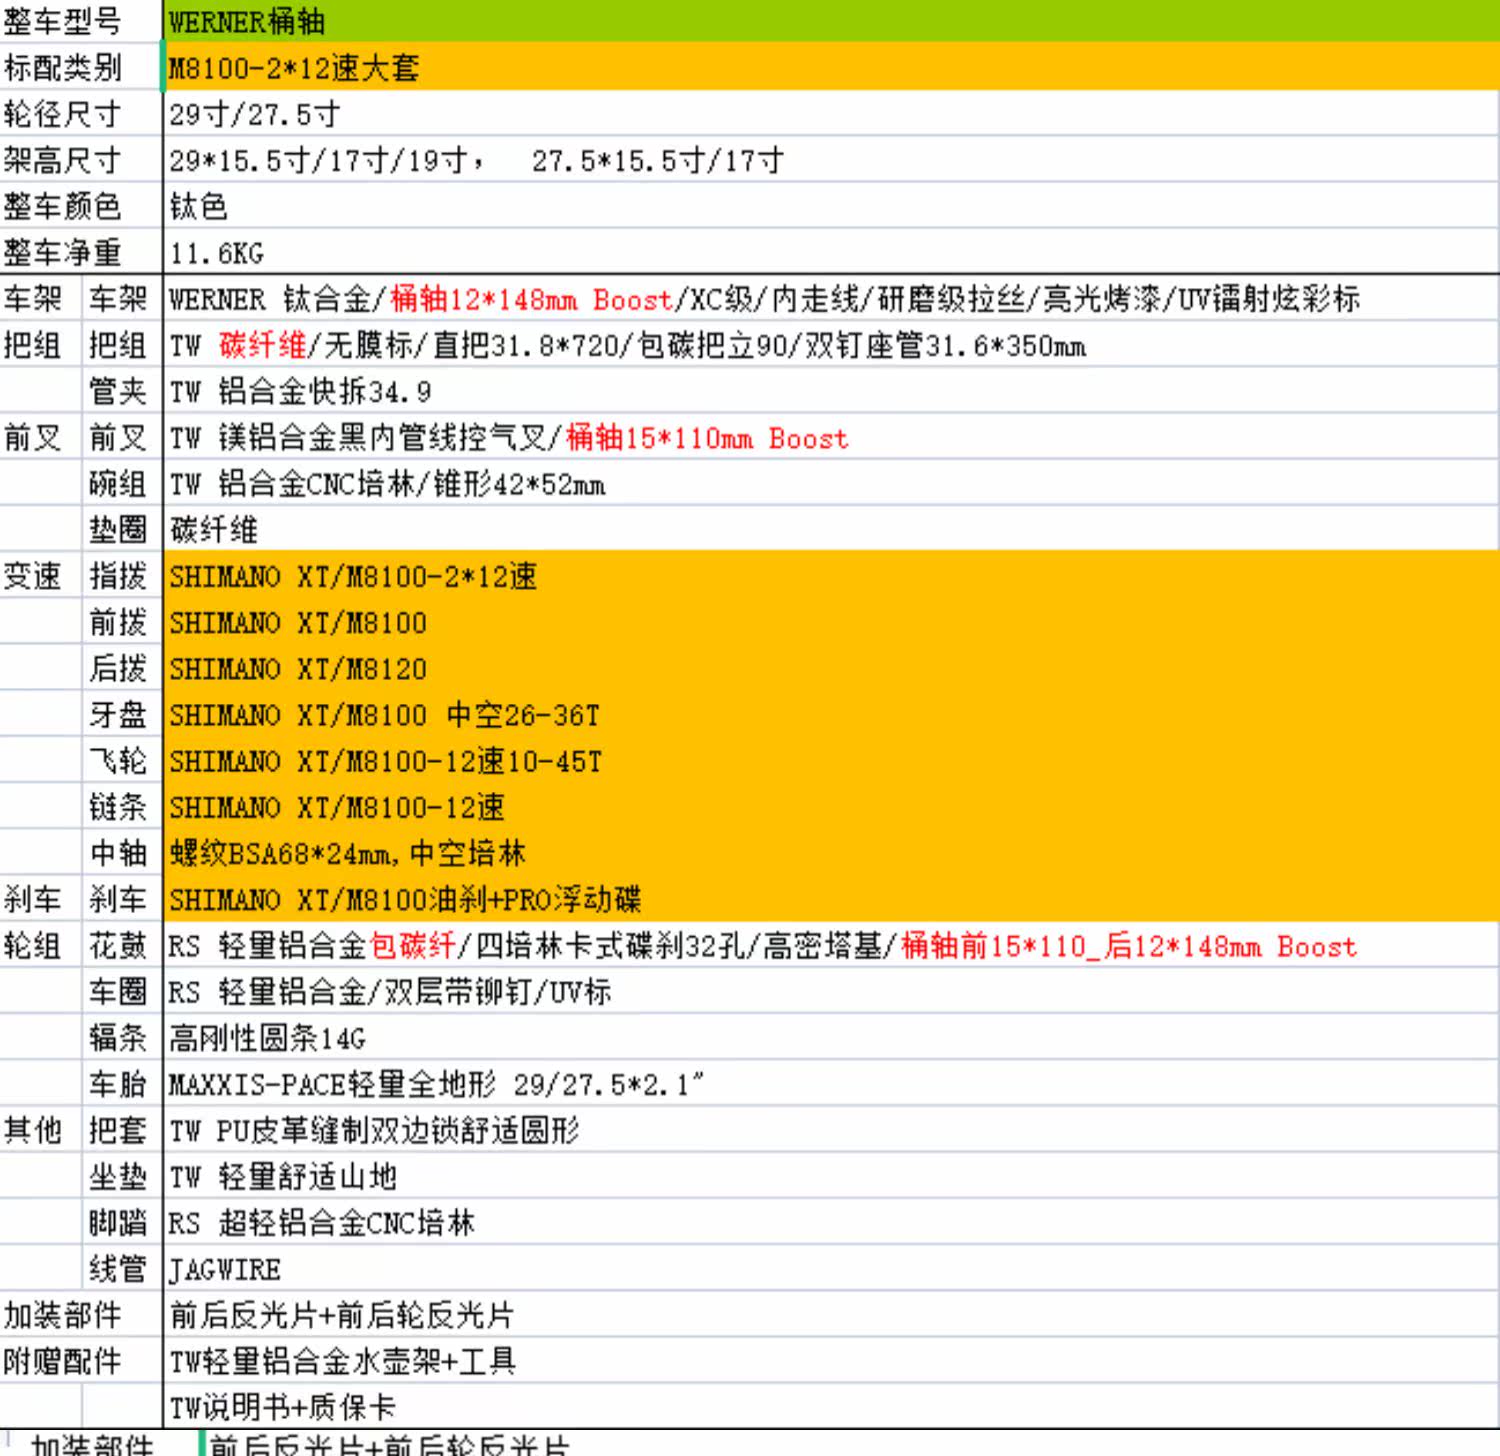Image resolution: width=1500 pixels, height=1456 pixels.
Task: Click the 碳纤维 value in the 垫圈 row
Action: coord(831,529)
